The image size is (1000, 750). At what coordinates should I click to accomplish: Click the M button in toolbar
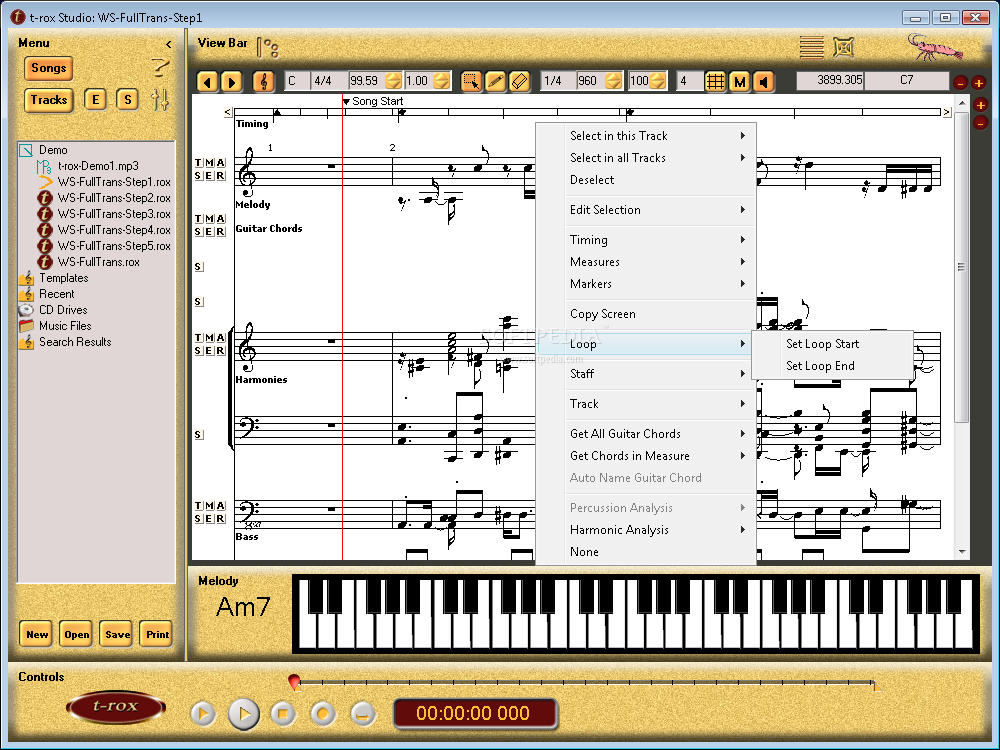click(x=739, y=81)
